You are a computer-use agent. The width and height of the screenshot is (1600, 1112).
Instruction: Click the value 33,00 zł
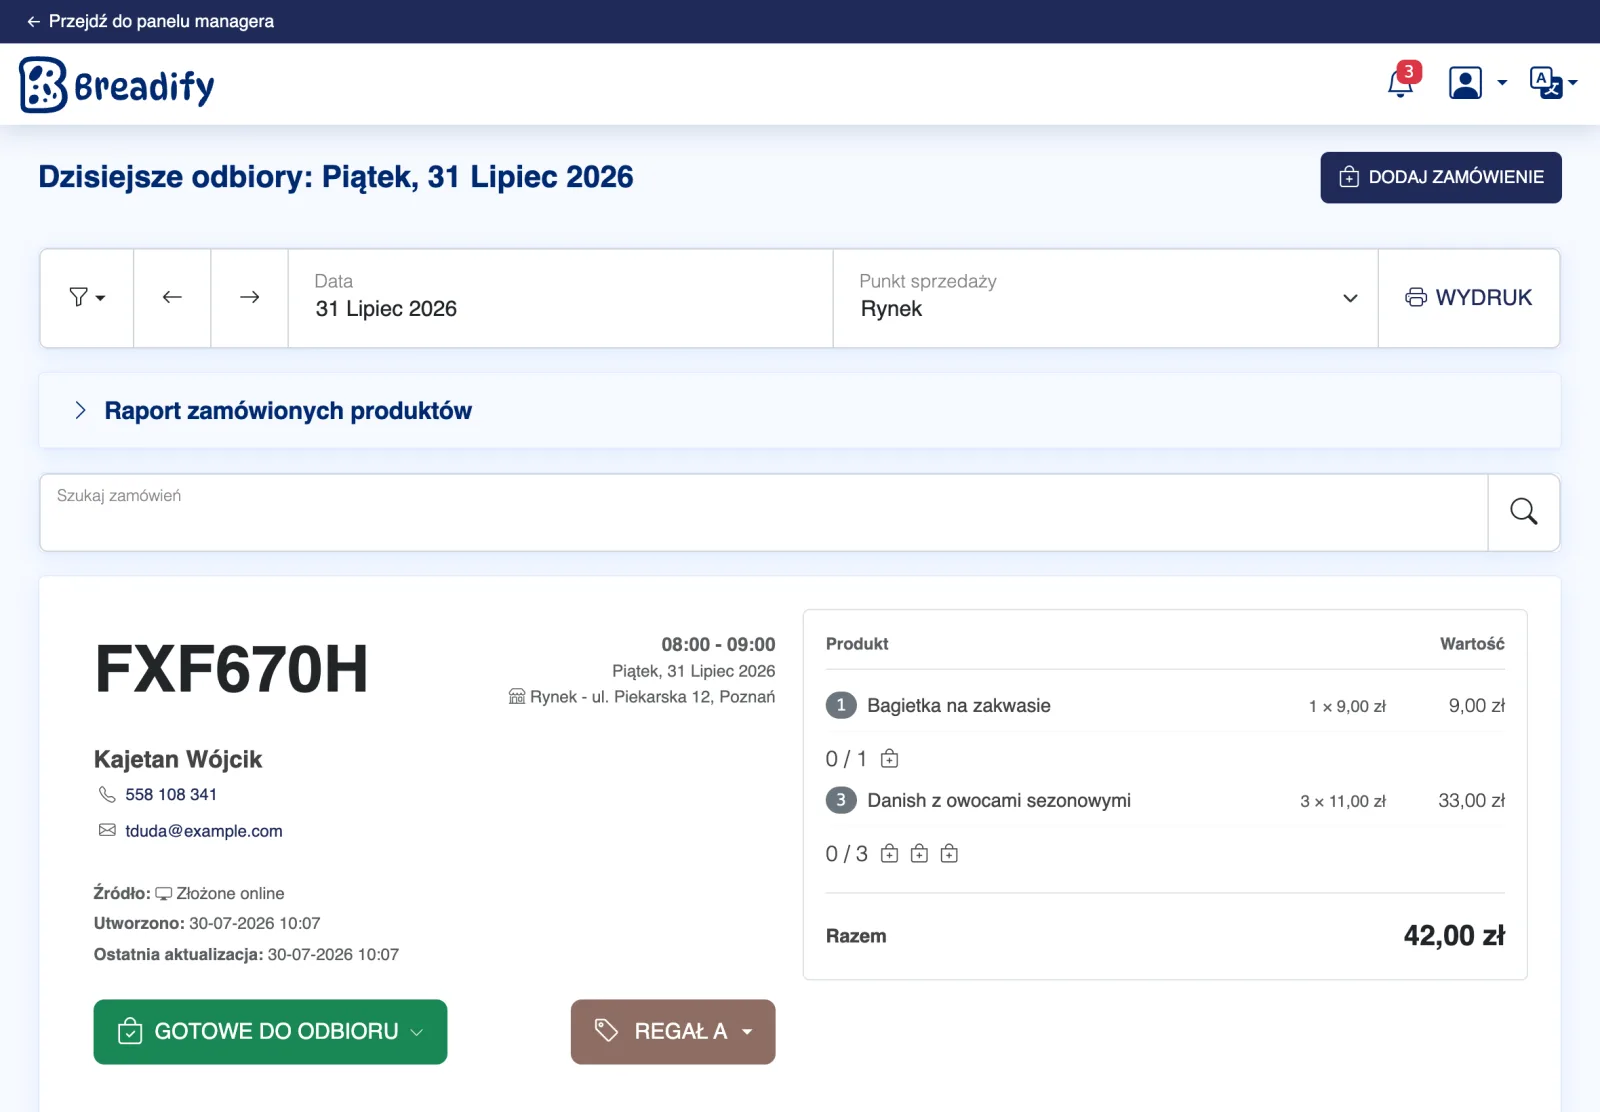(x=1471, y=801)
